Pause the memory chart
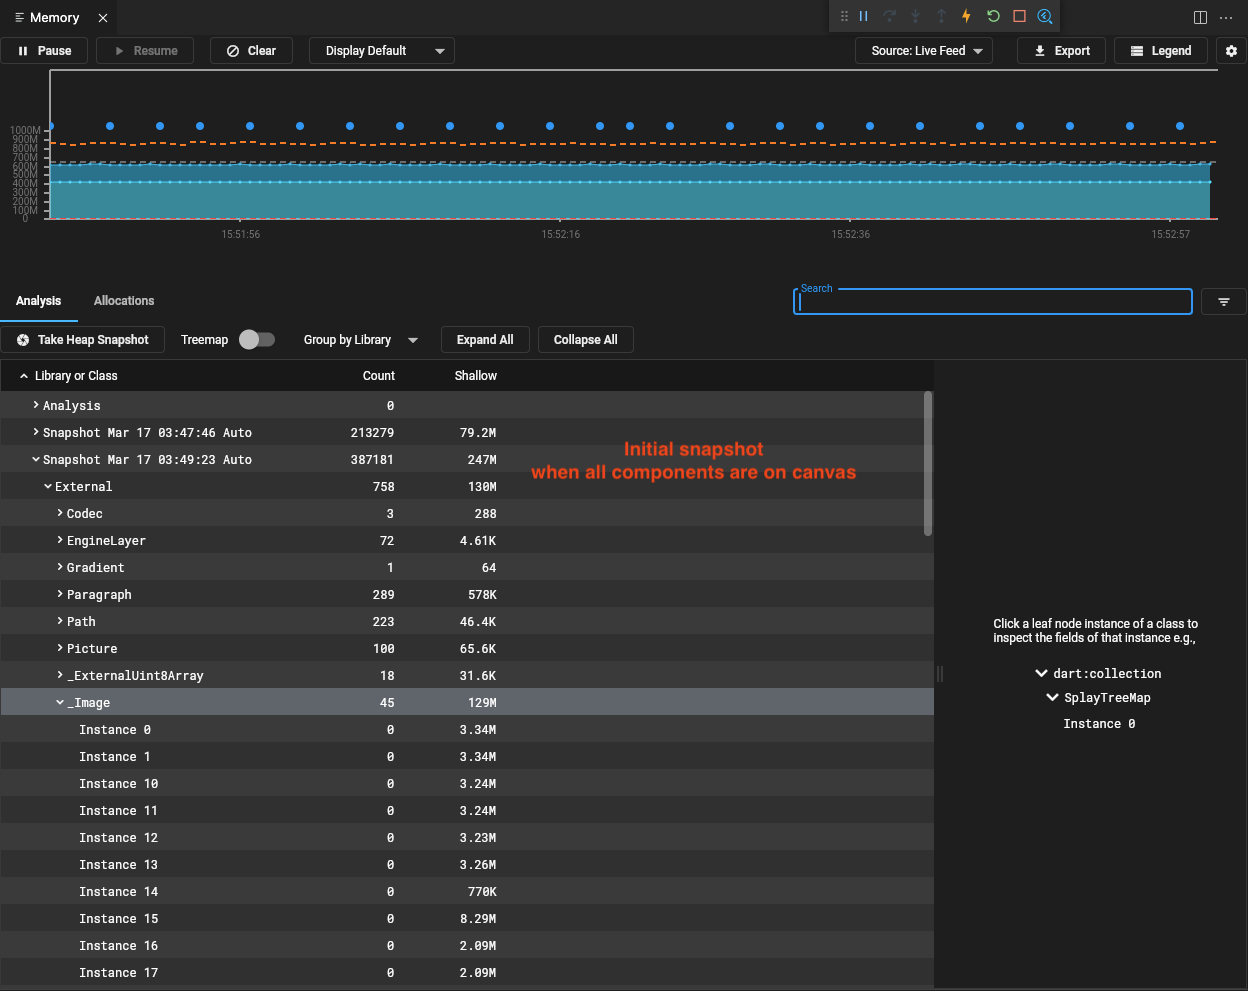The height and width of the screenshot is (991, 1248). (45, 51)
